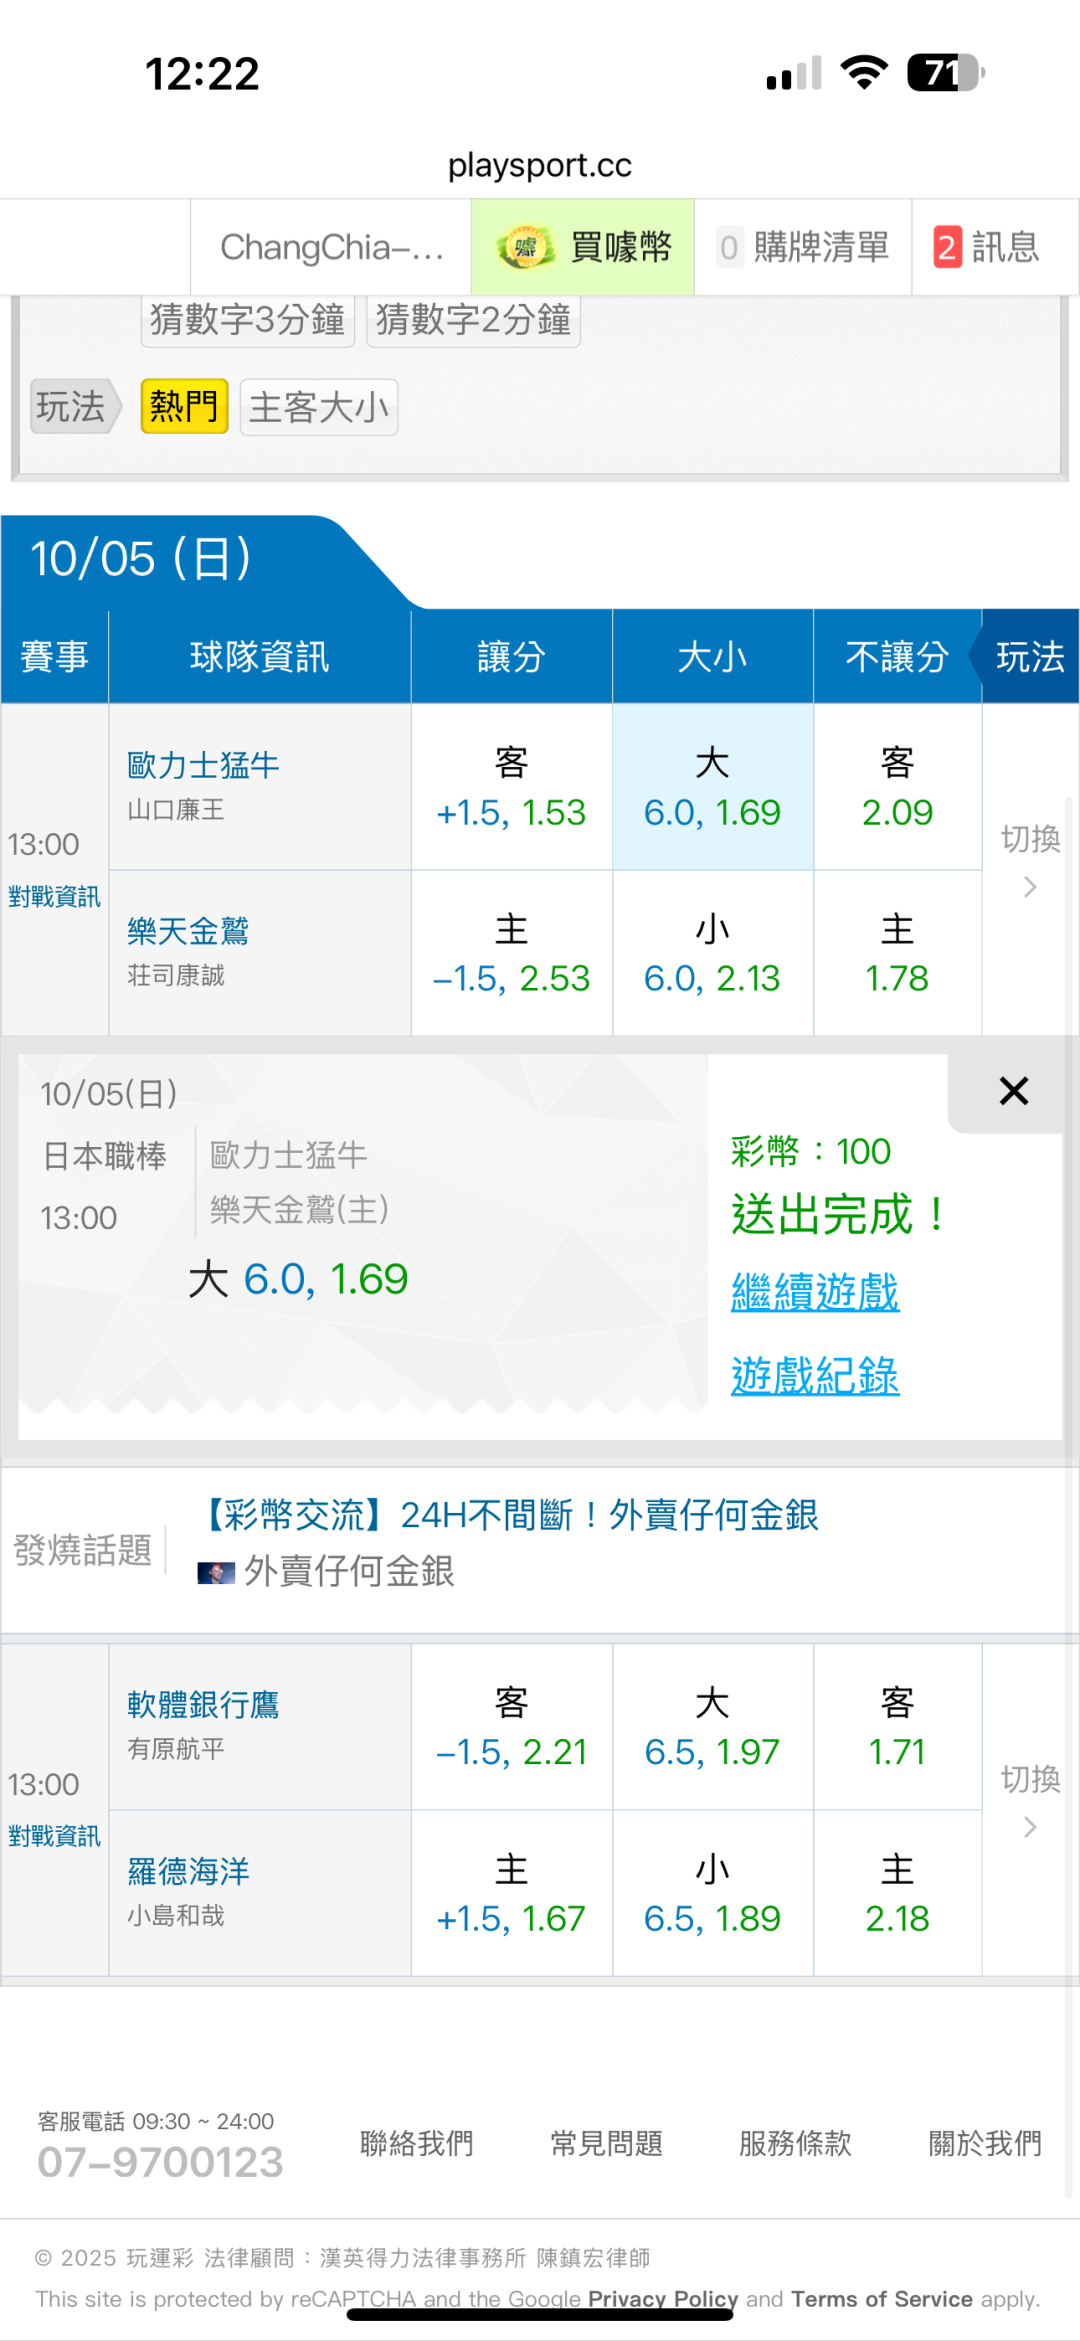
Task: Open author 外賣仔何金銀 profile
Action: point(349,1571)
